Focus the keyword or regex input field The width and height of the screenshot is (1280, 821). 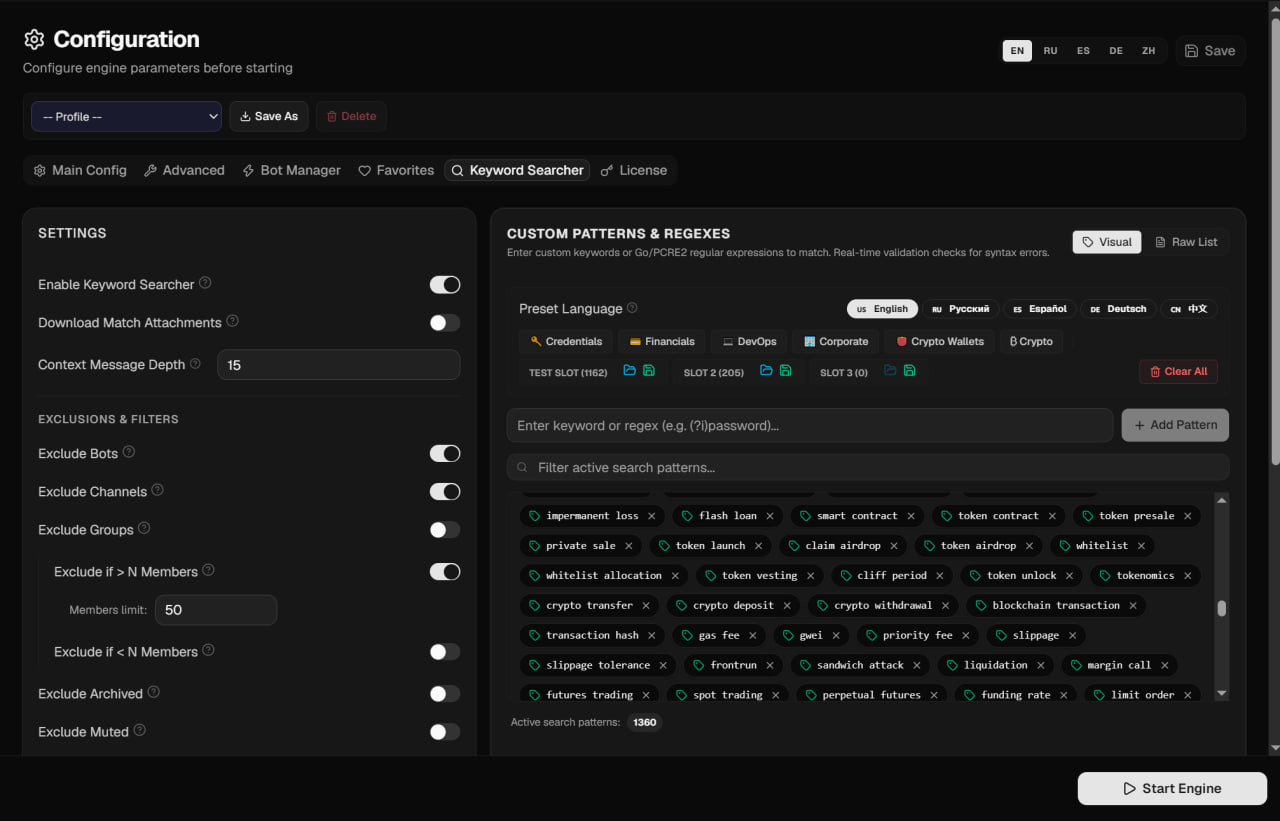[810, 425]
